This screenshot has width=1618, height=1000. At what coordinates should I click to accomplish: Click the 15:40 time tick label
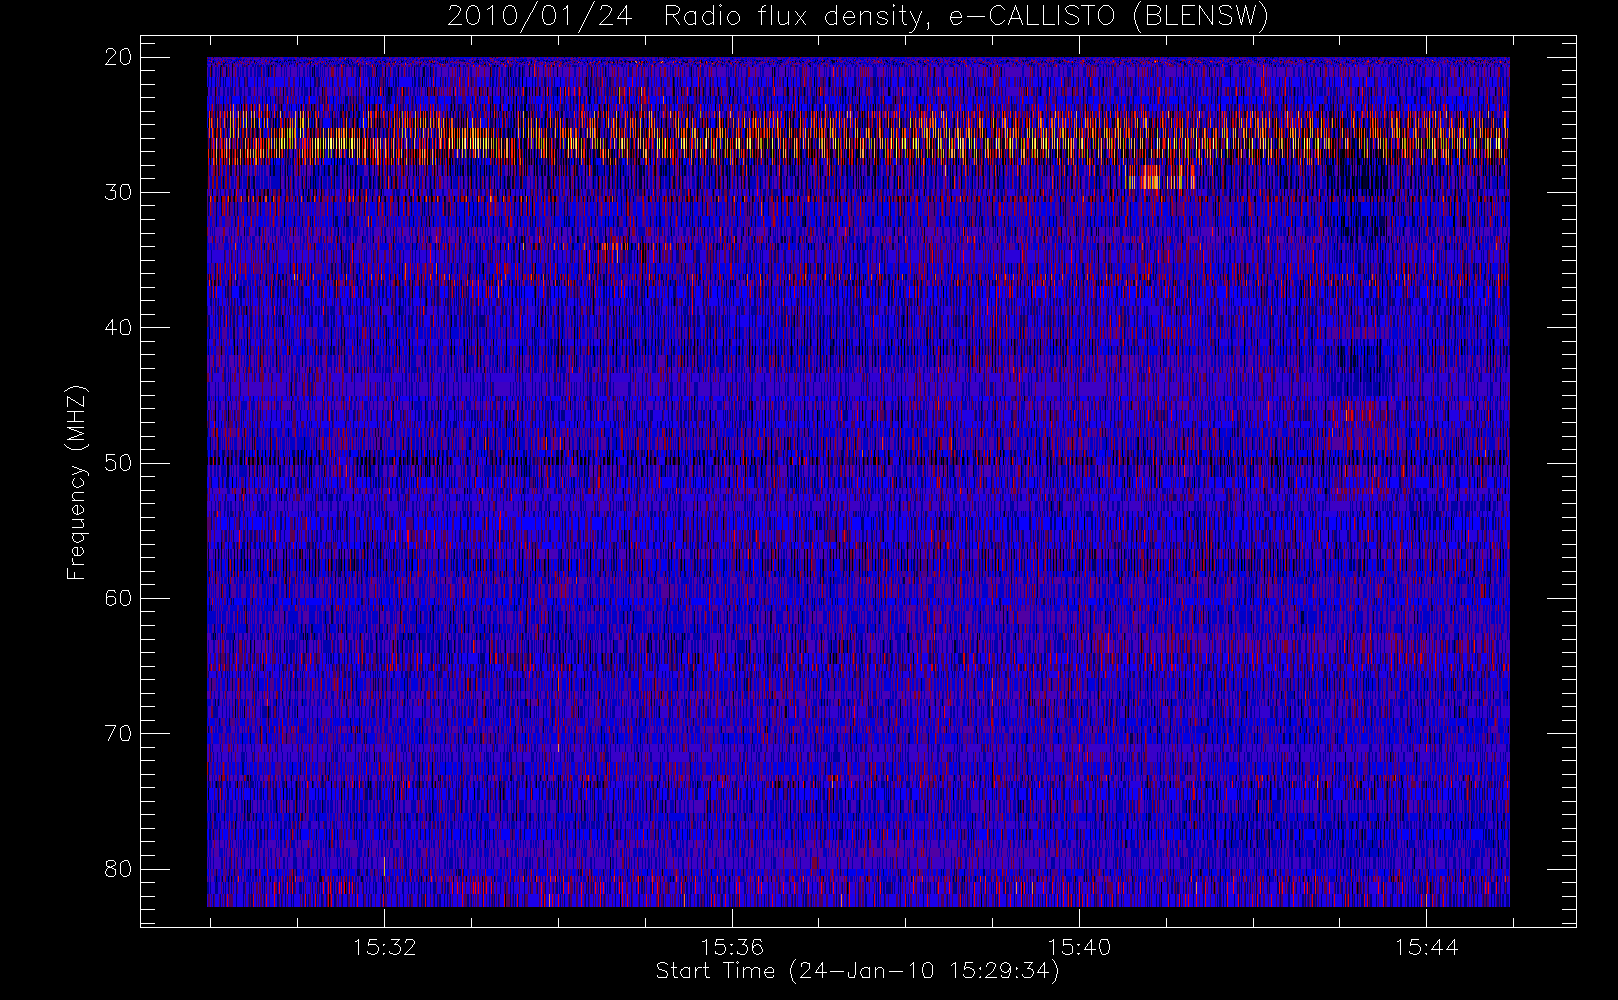(x=1079, y=947)
